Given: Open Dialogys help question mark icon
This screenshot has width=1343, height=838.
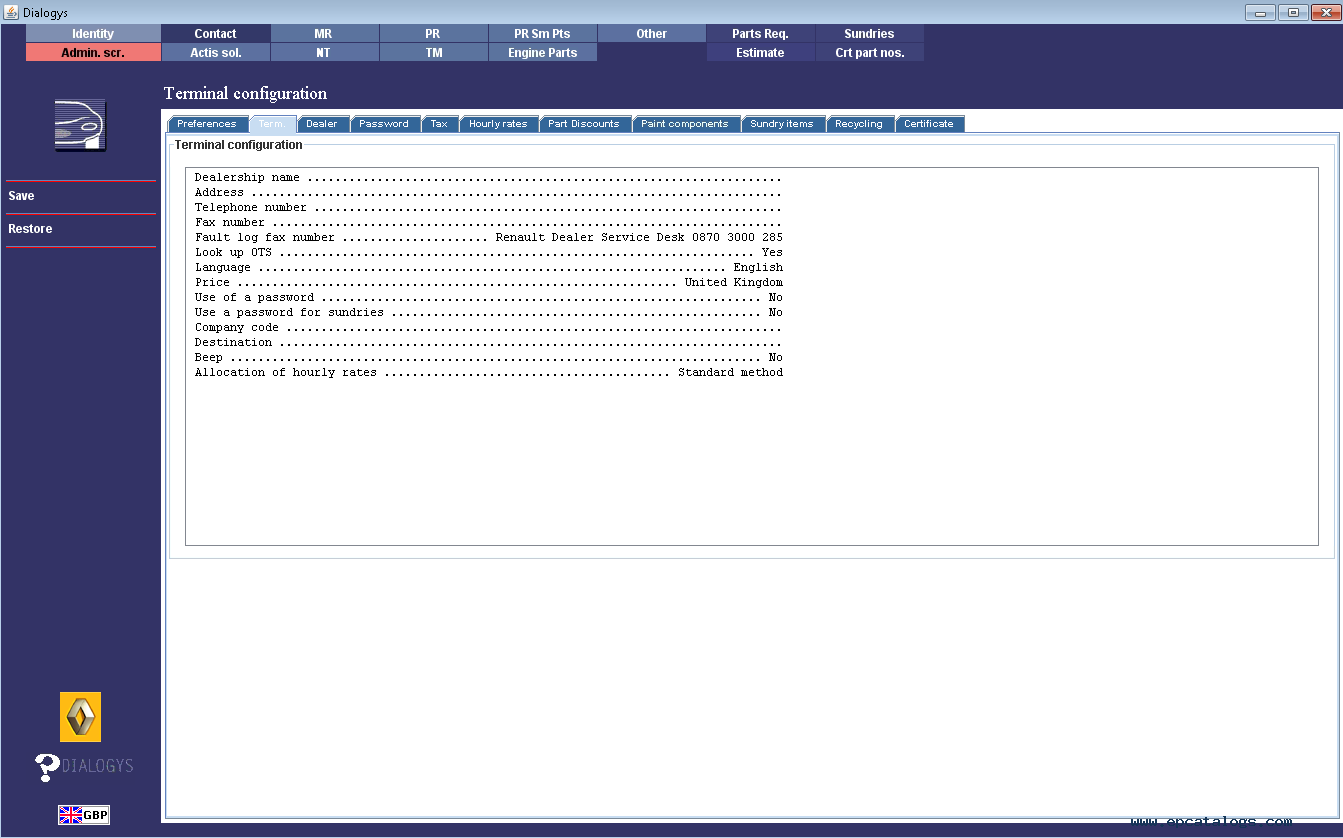Looking at the screenshot, I should [x=47, y=767].
